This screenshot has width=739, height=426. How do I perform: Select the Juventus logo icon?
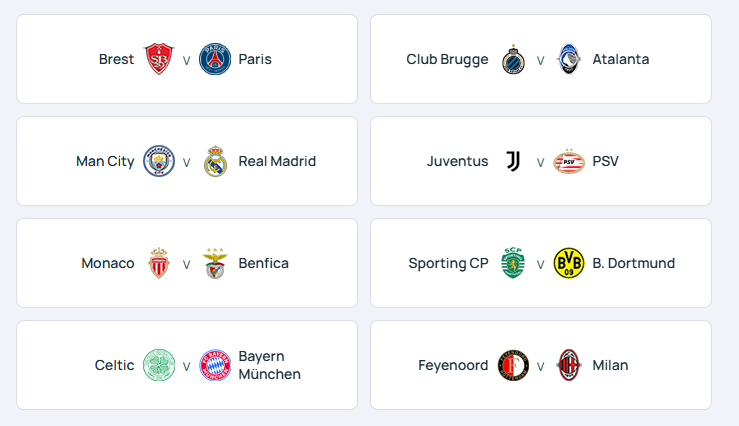point(513,161)
